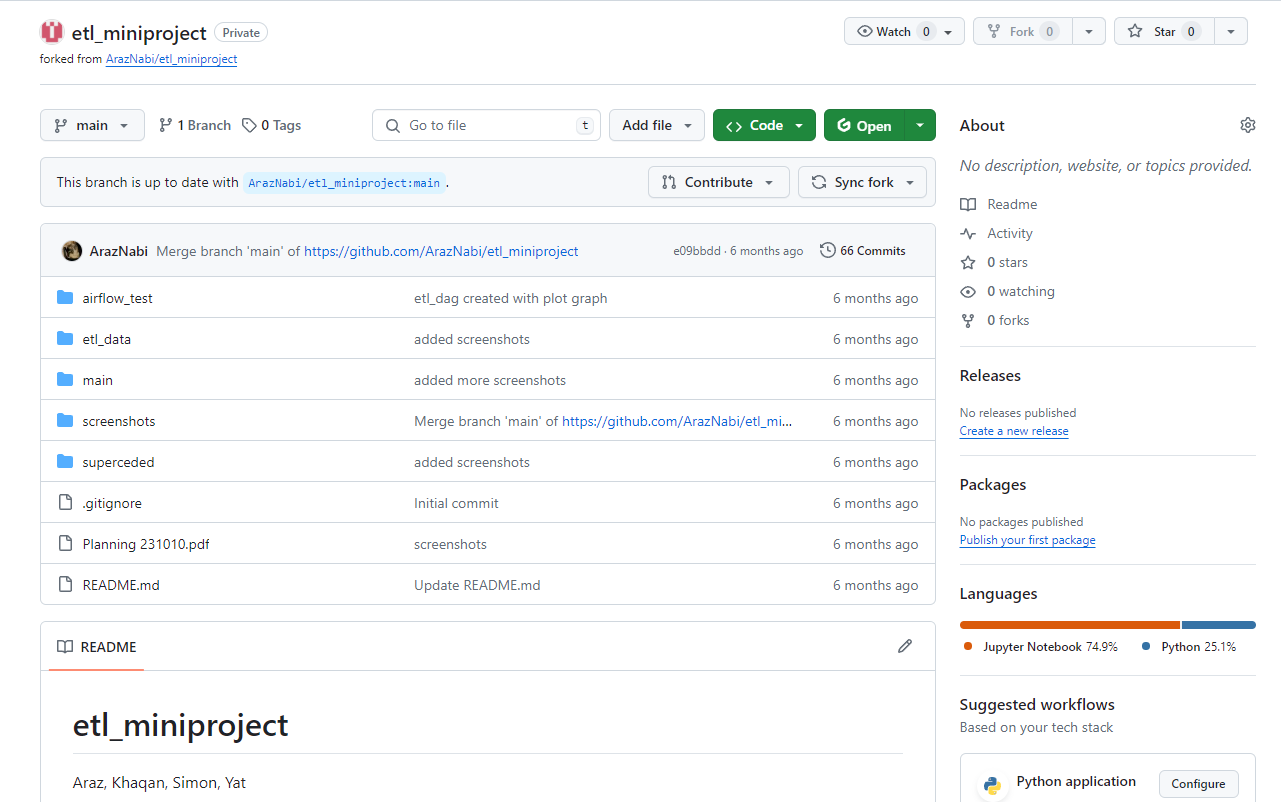Configure the Python application workflow

click(1198, 784)
